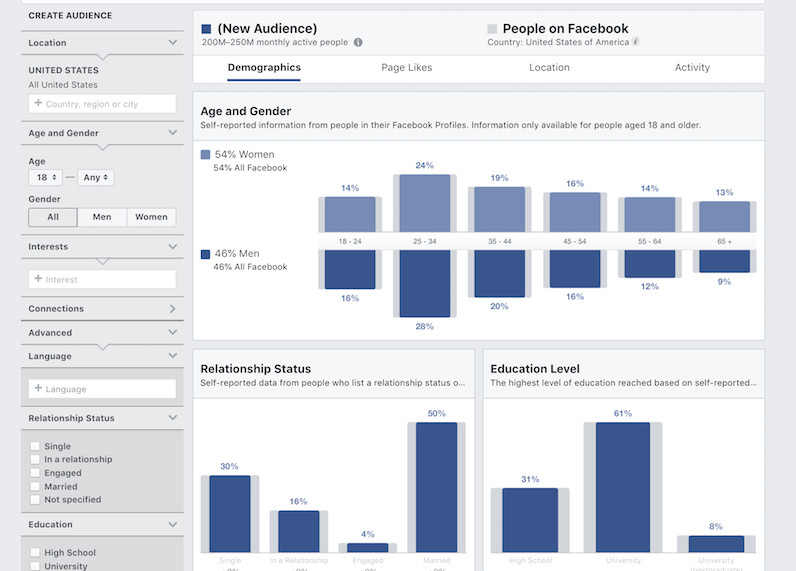
Task: Click the New Audience blue square legend
Action: [x=206, y=29]
